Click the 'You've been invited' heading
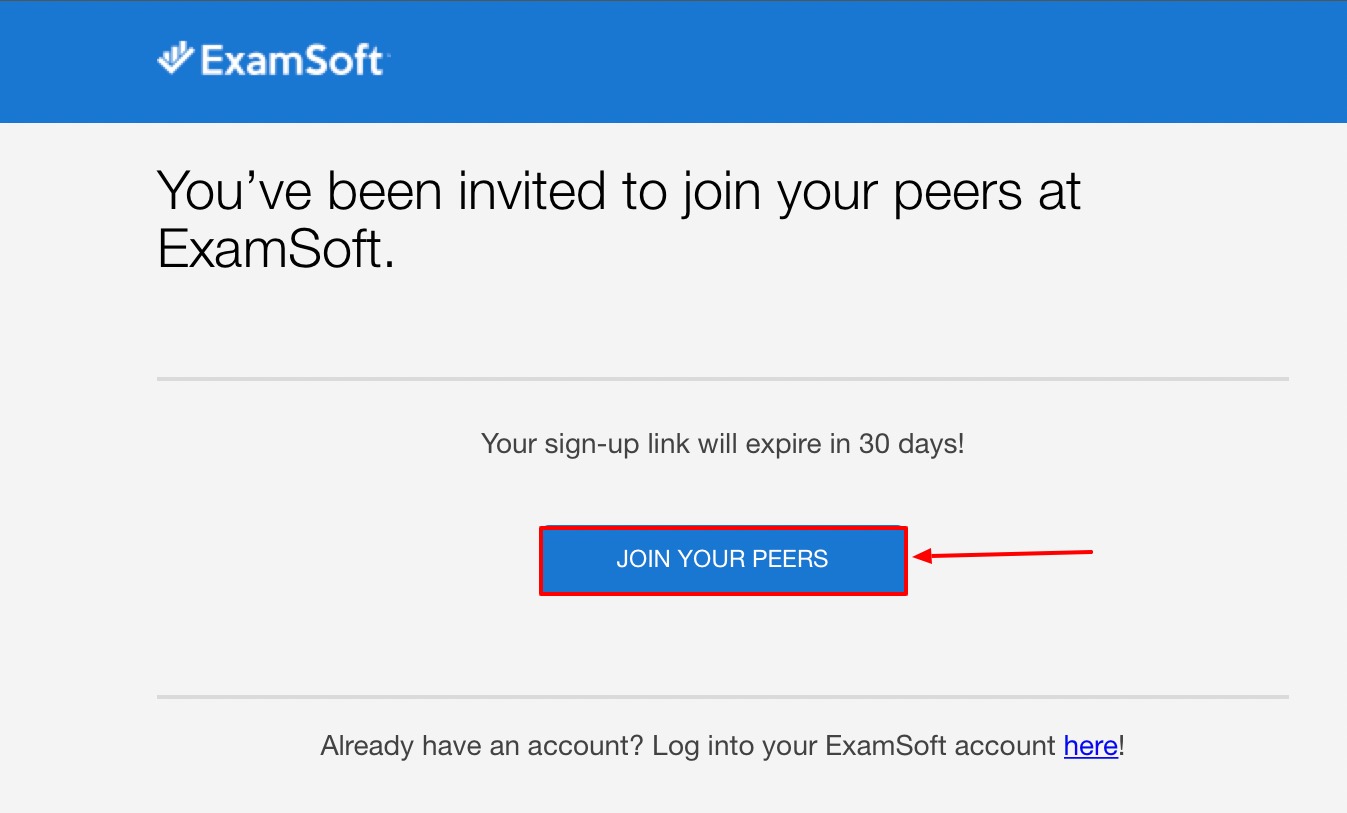Screen dimensions: 1347x813 (x=620, y=190)
